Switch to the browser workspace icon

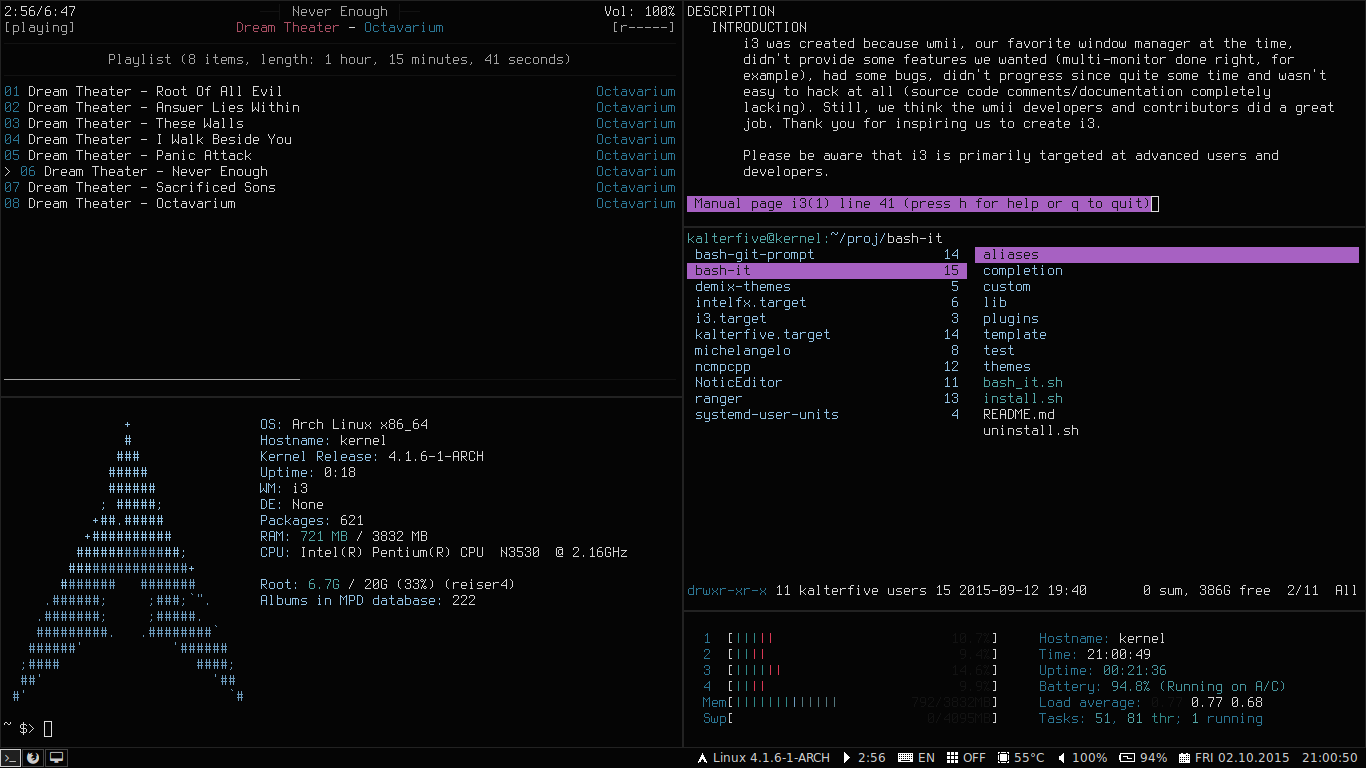[x=33, y=758]
